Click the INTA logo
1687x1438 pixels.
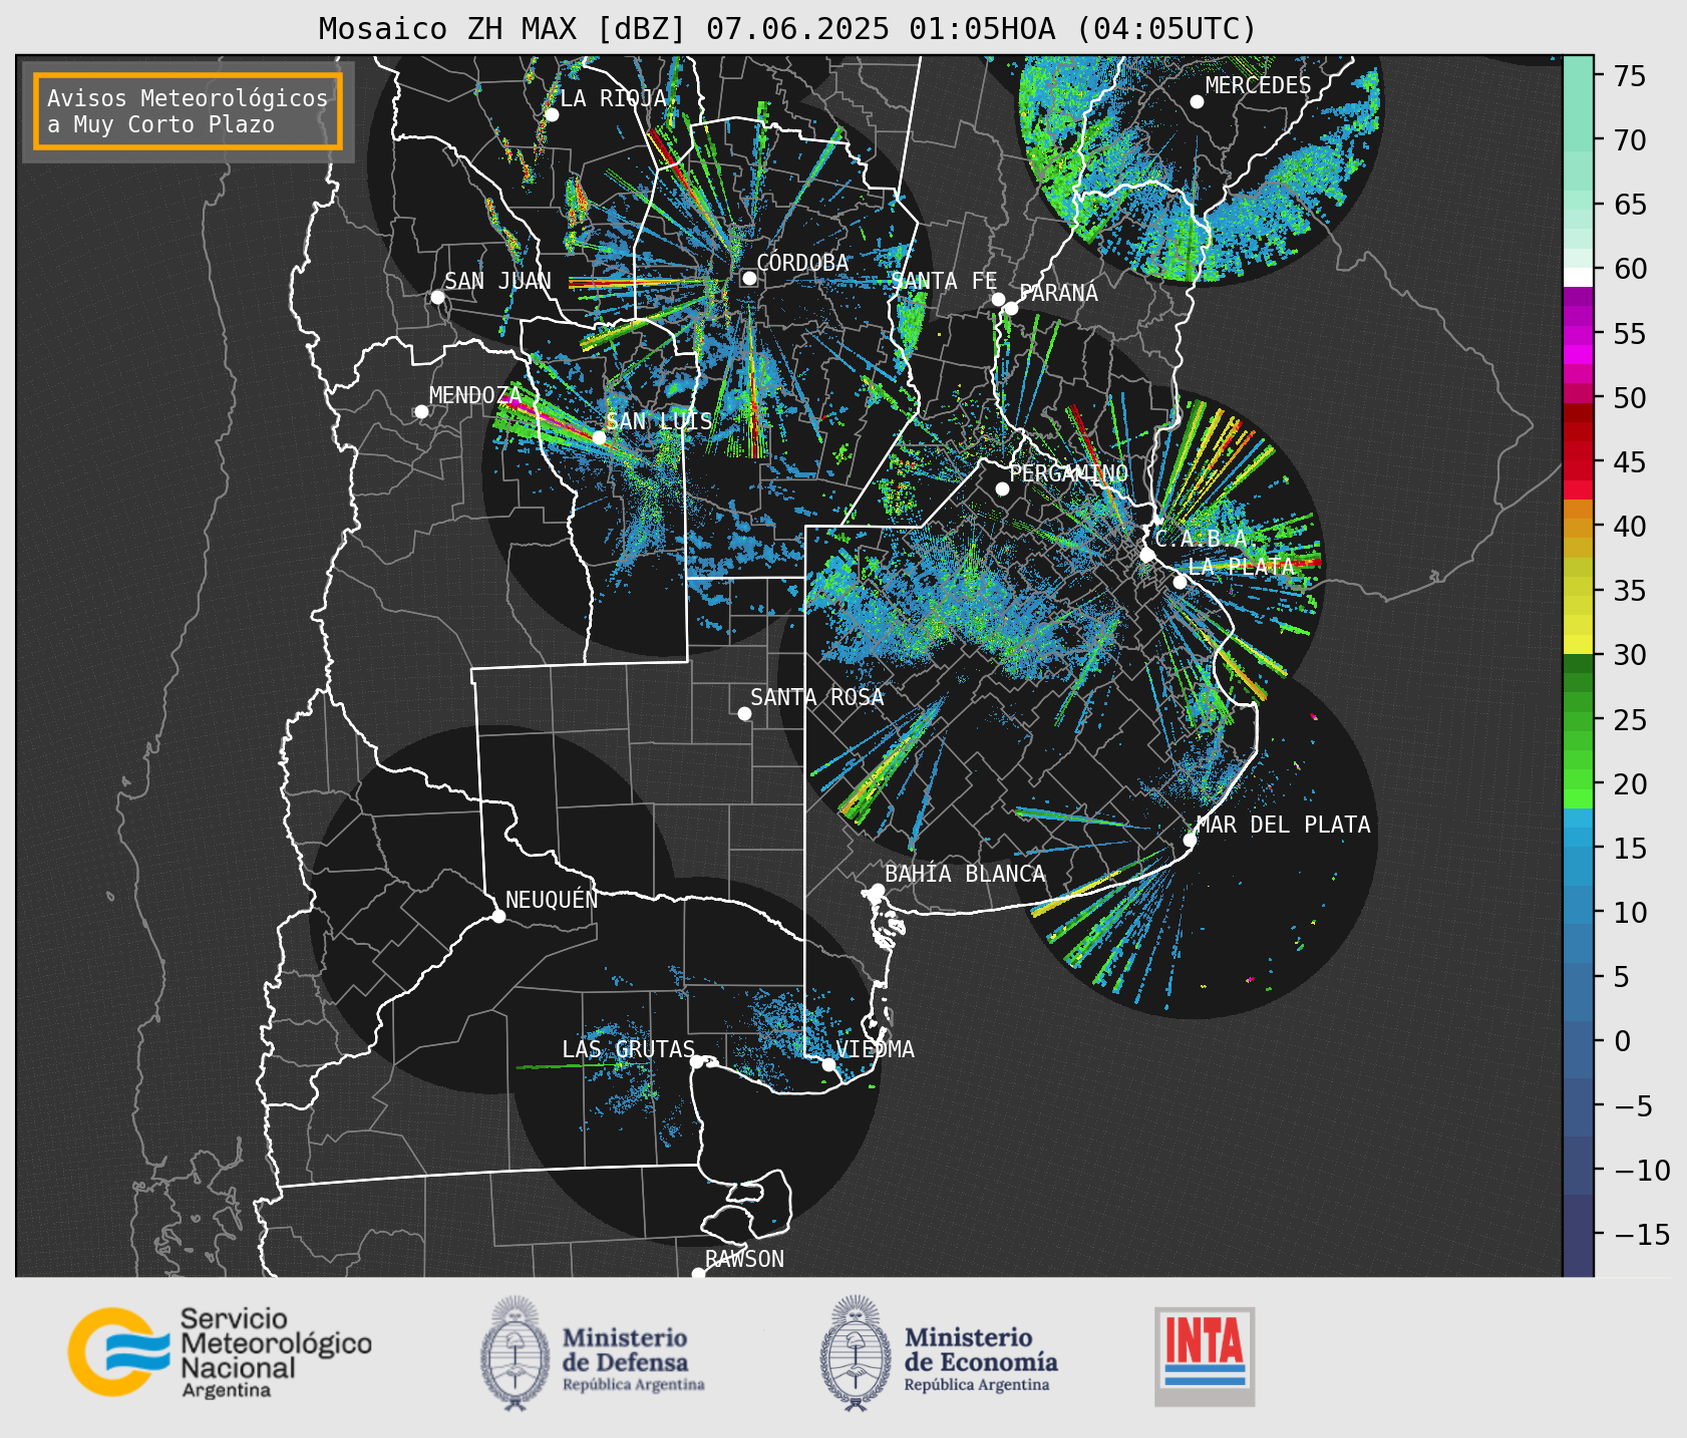coord(1205,1356)
